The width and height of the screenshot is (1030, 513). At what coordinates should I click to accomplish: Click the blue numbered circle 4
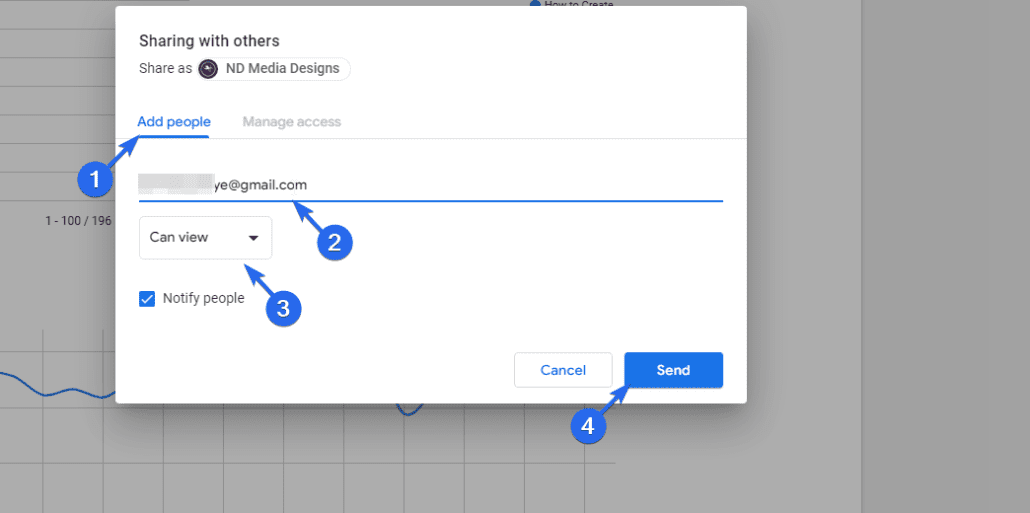[x=588, y=426]
